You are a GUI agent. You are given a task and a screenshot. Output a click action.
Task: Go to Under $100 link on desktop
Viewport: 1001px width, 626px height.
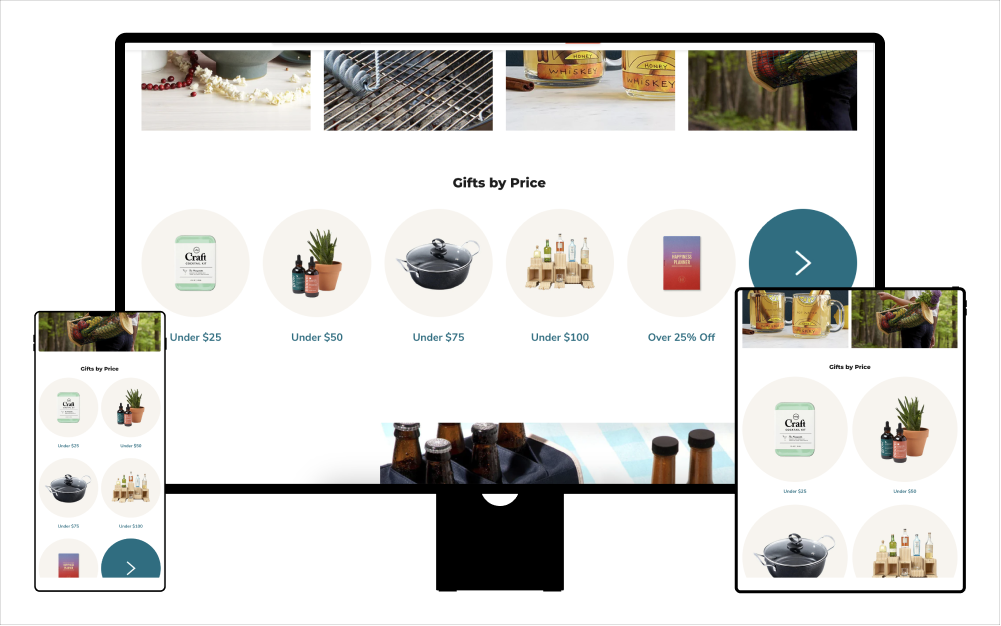[560, 337]
